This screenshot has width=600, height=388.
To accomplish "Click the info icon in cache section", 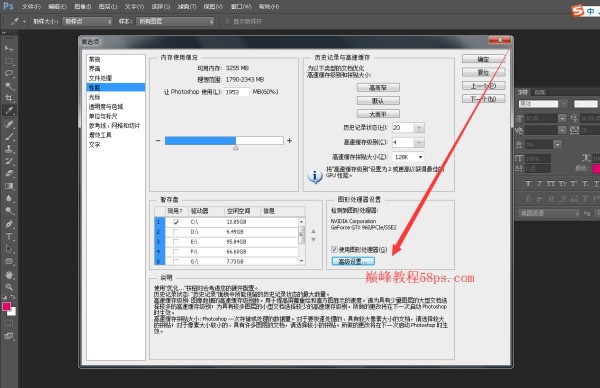I will point(315,176).
